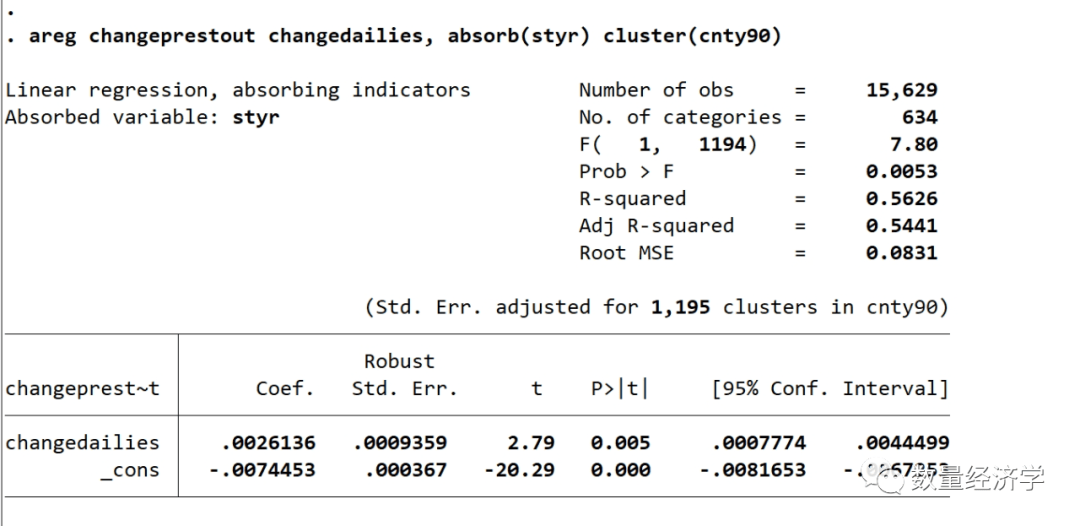Click the bold absorbed variable name styr
The image size is (1080, 526).
pyautogui.click(x=255, y=117)
